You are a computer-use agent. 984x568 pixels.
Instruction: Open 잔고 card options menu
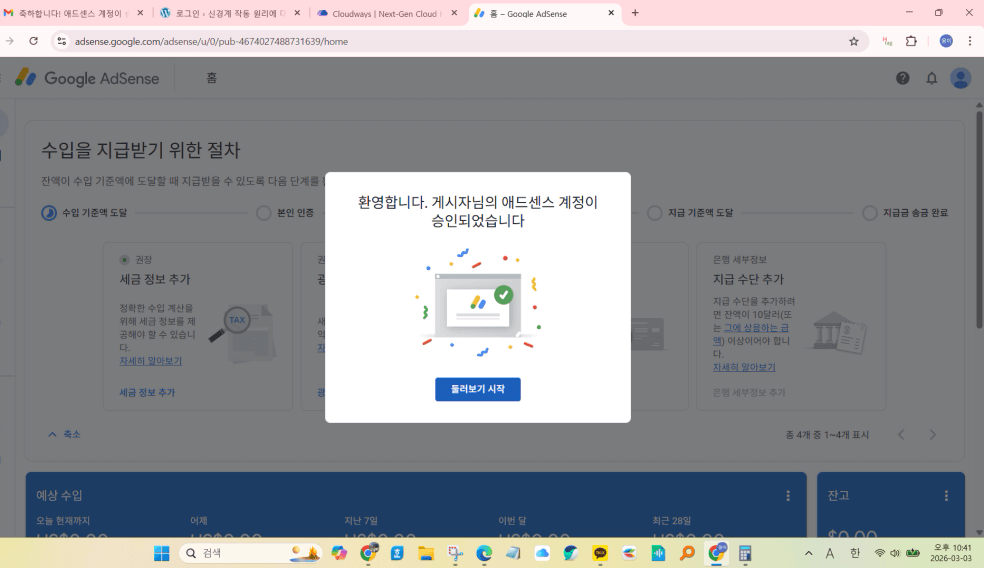click(x=946, y=496)
